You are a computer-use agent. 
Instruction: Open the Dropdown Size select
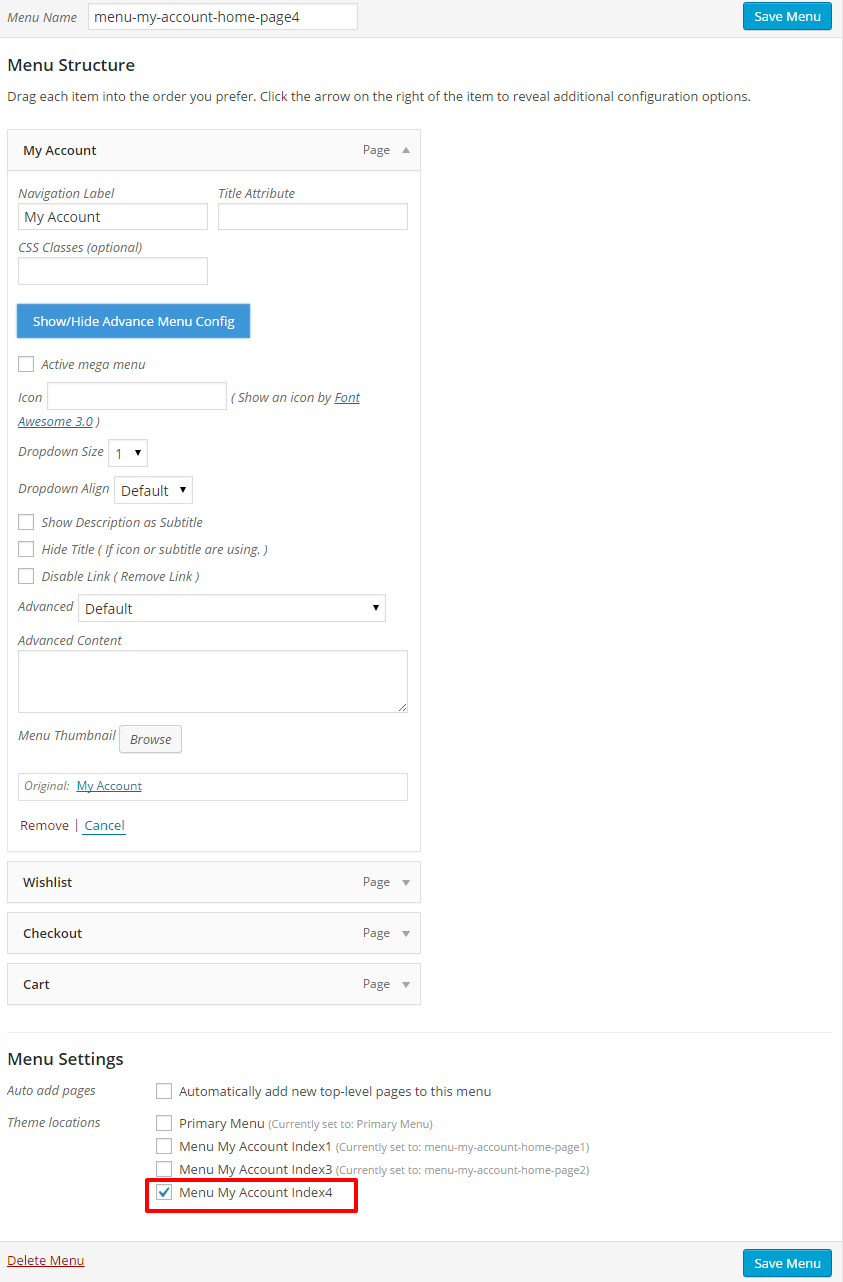pos(128,453)
